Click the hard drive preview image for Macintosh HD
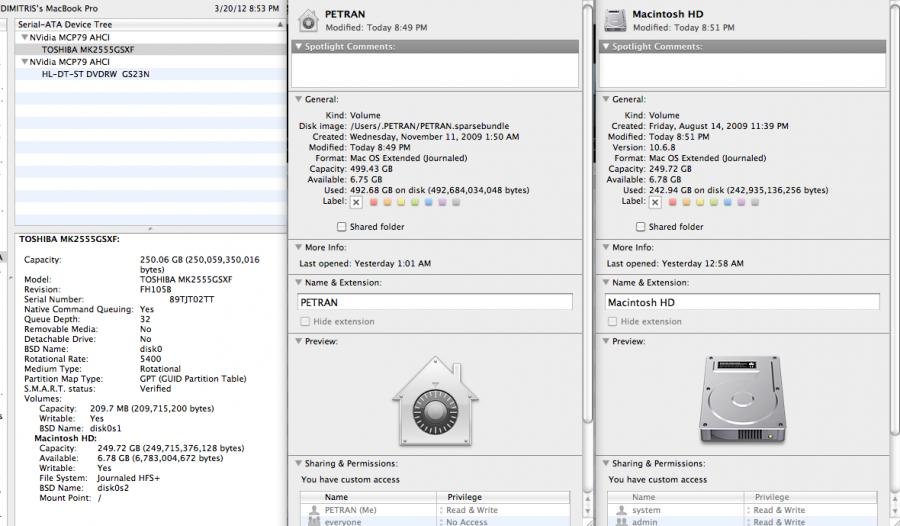Screen dimensions: 900x526 pyautogui.click(x=742, y=399)
